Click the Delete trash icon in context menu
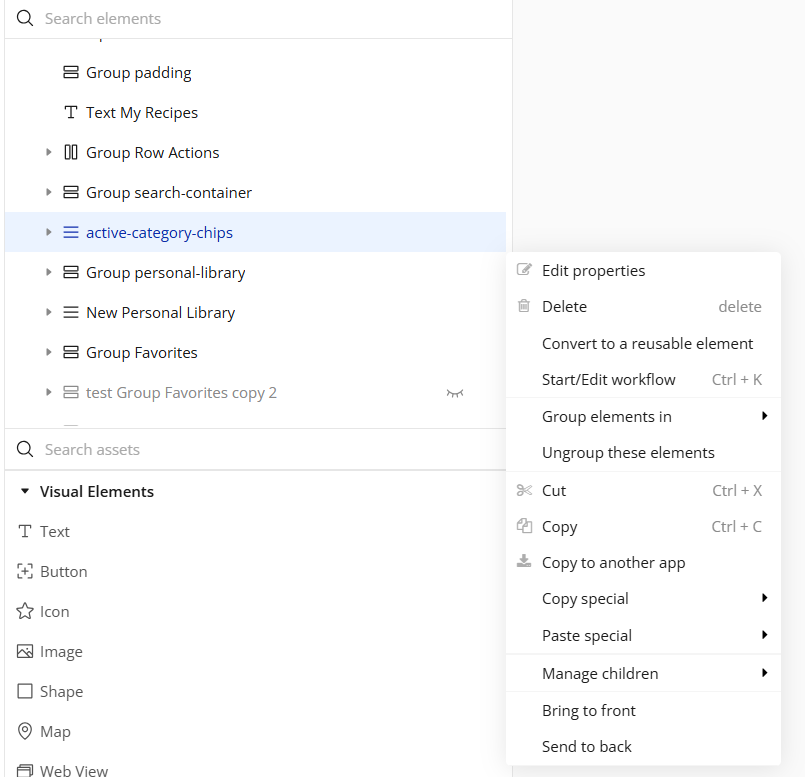 pos(524,306)
